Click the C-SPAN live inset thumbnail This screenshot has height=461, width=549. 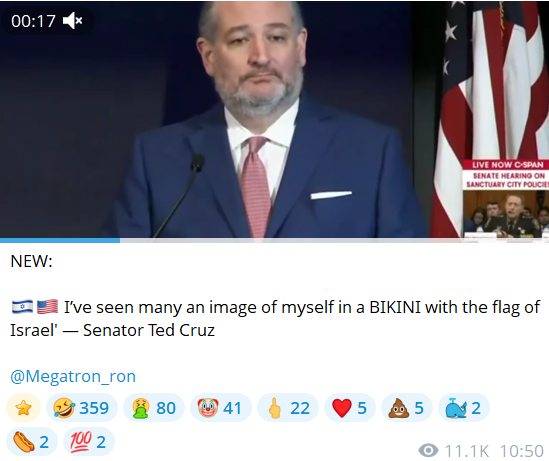[x=506, y=199]
